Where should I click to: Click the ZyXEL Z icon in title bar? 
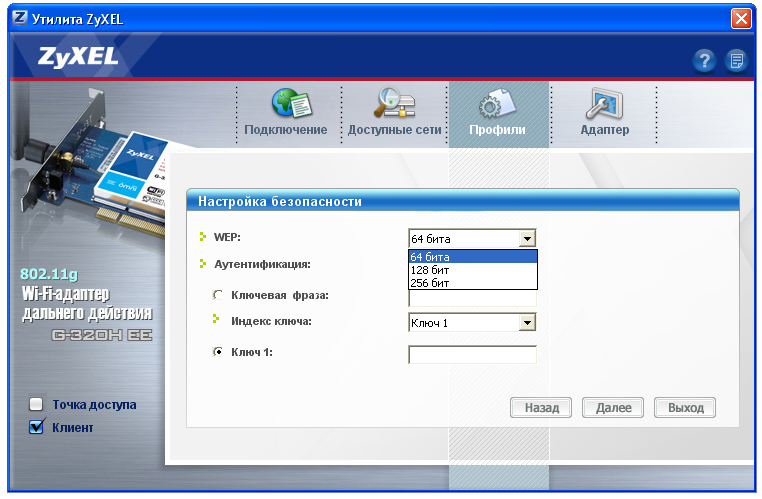click(x=20, y=18)
